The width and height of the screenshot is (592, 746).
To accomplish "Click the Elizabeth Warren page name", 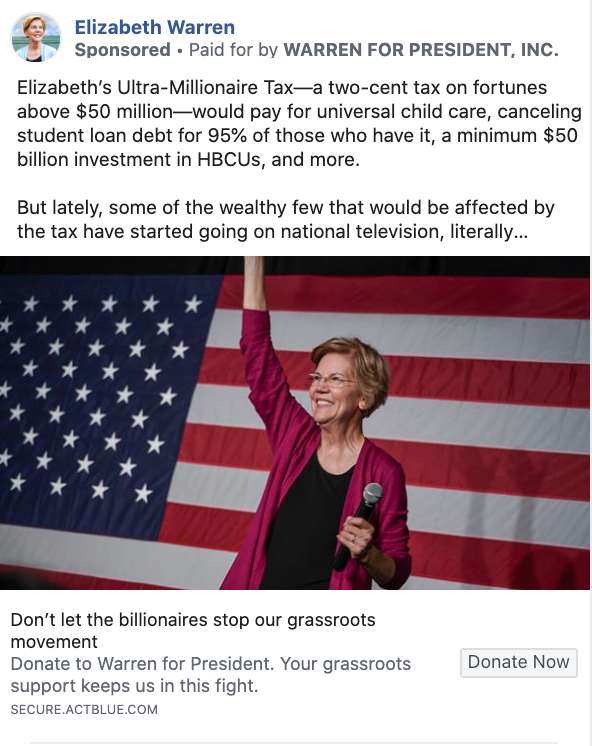I will pos(155,28).
